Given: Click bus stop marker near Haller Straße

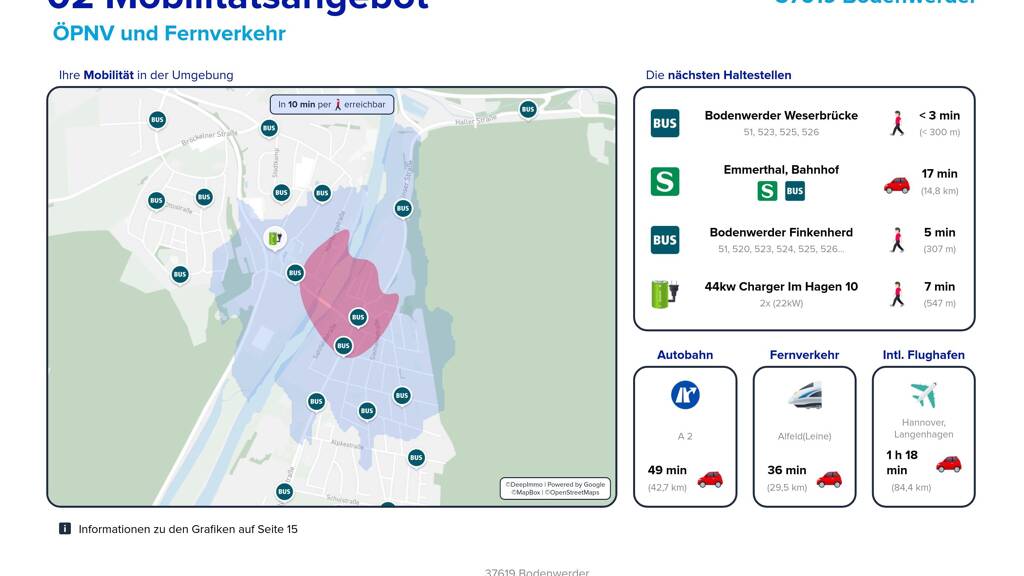Looking at the screenshot, I should [528, 109].
